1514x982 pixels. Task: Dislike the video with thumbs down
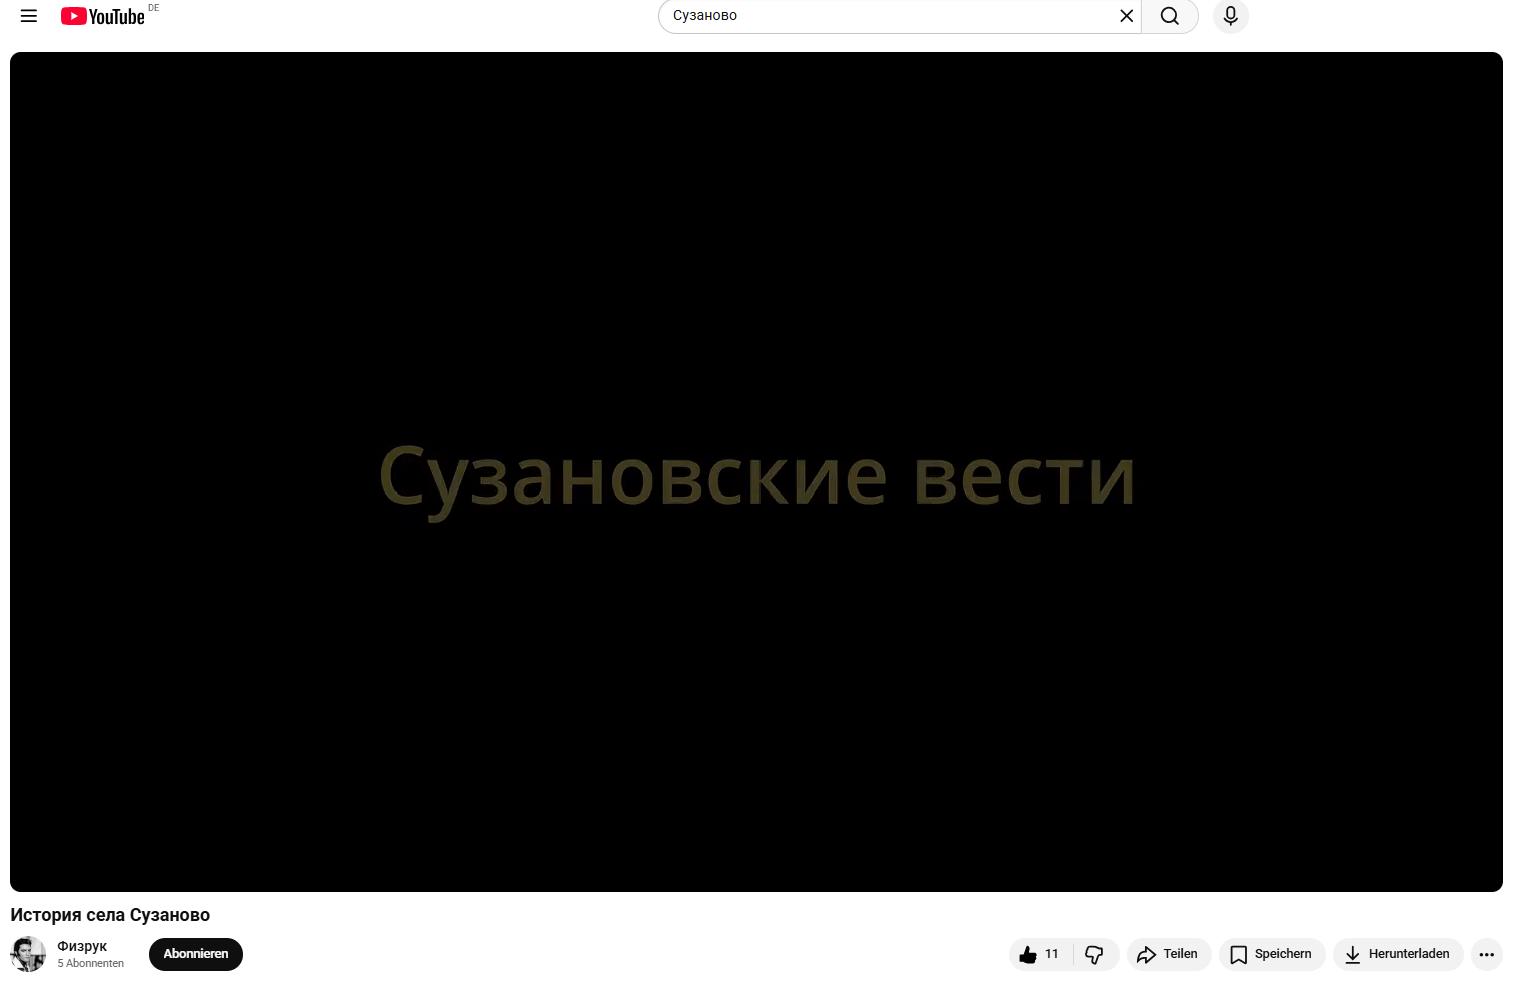pyautogui.click(x=1095, y=954)
